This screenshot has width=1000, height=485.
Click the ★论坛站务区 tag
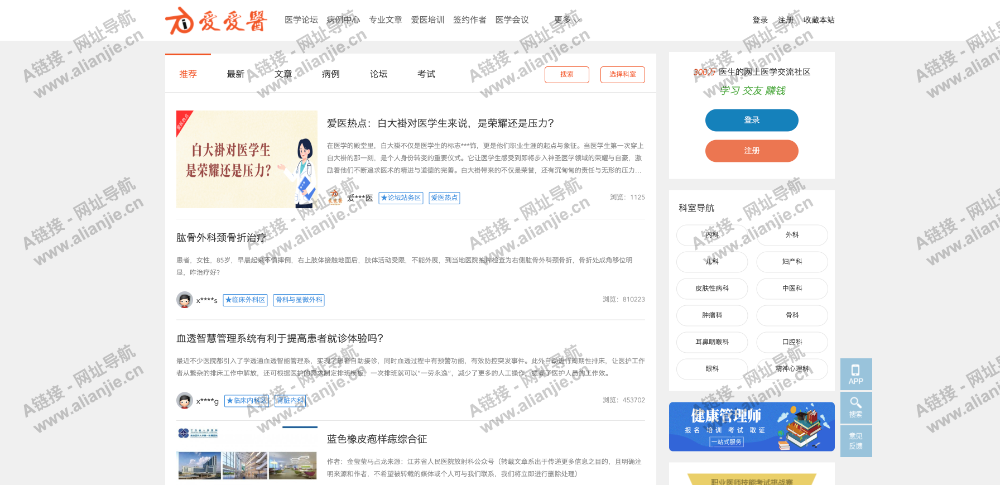pos(401,198)
